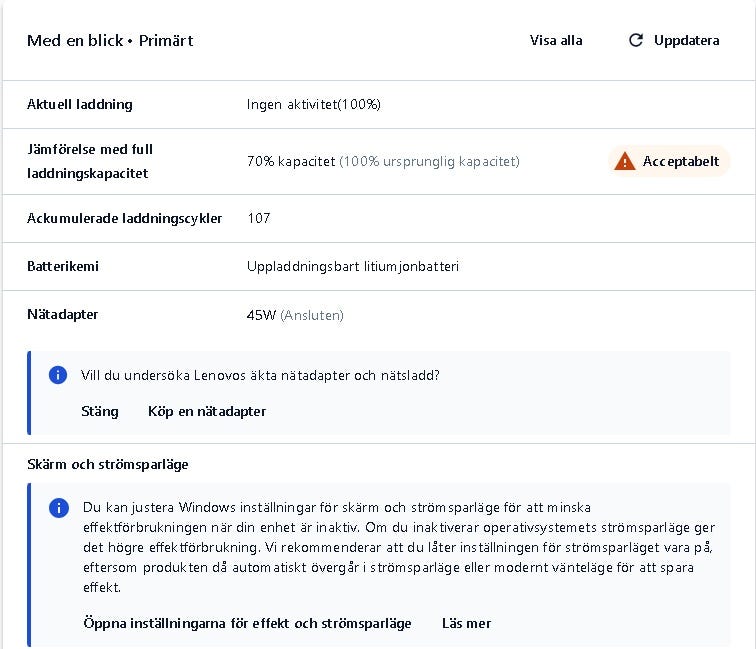The image size is (756, 649).
Task: Click the Ingen aktivitet(100%) value
Action: [314, 104]
